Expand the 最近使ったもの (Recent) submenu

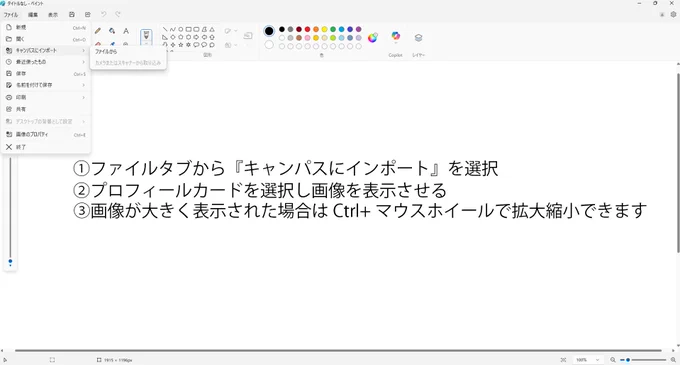(x=46, y=62)
